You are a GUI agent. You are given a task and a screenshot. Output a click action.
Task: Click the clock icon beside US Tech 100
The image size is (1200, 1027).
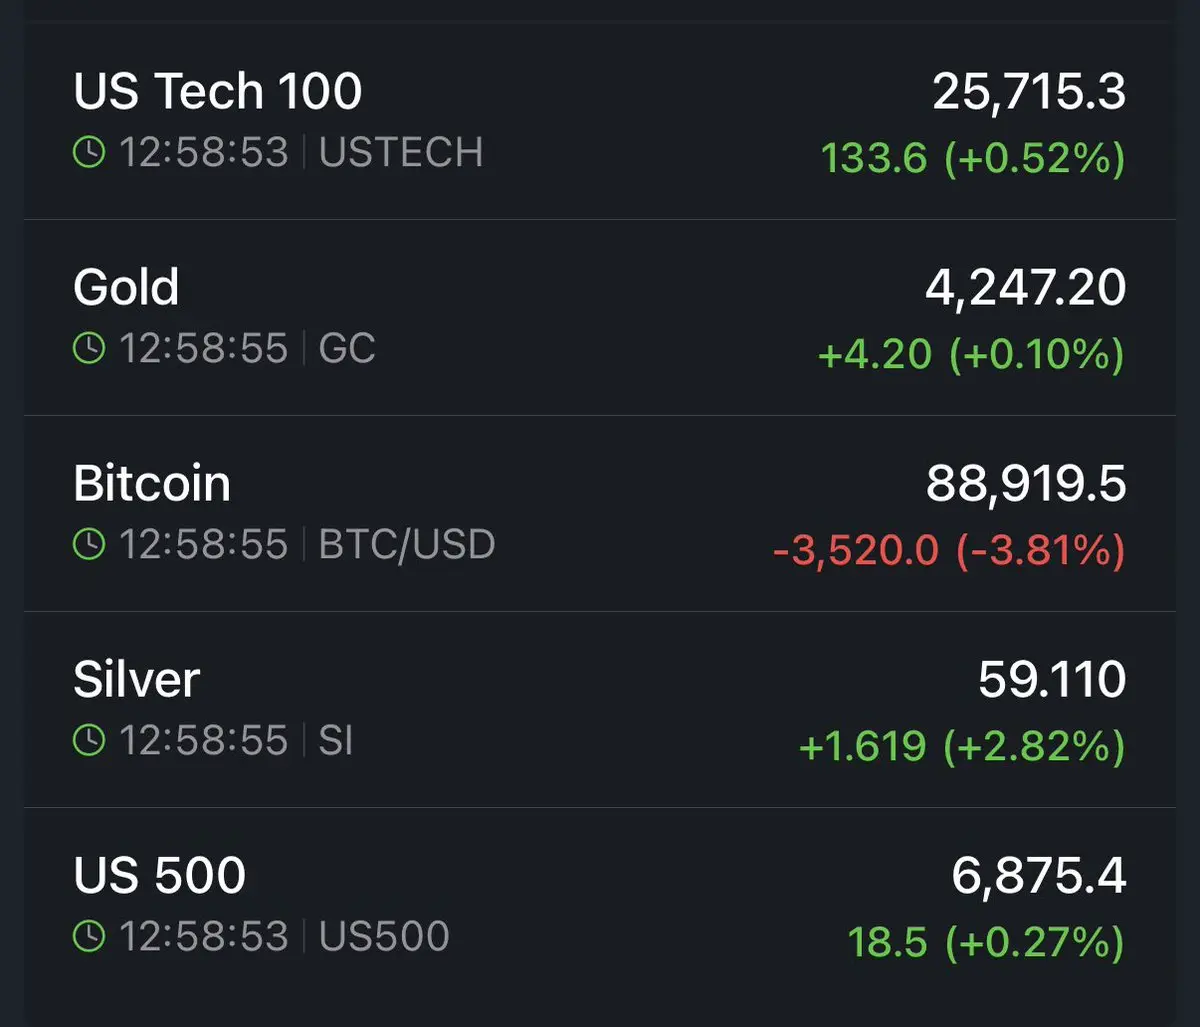tap(89, 153)
